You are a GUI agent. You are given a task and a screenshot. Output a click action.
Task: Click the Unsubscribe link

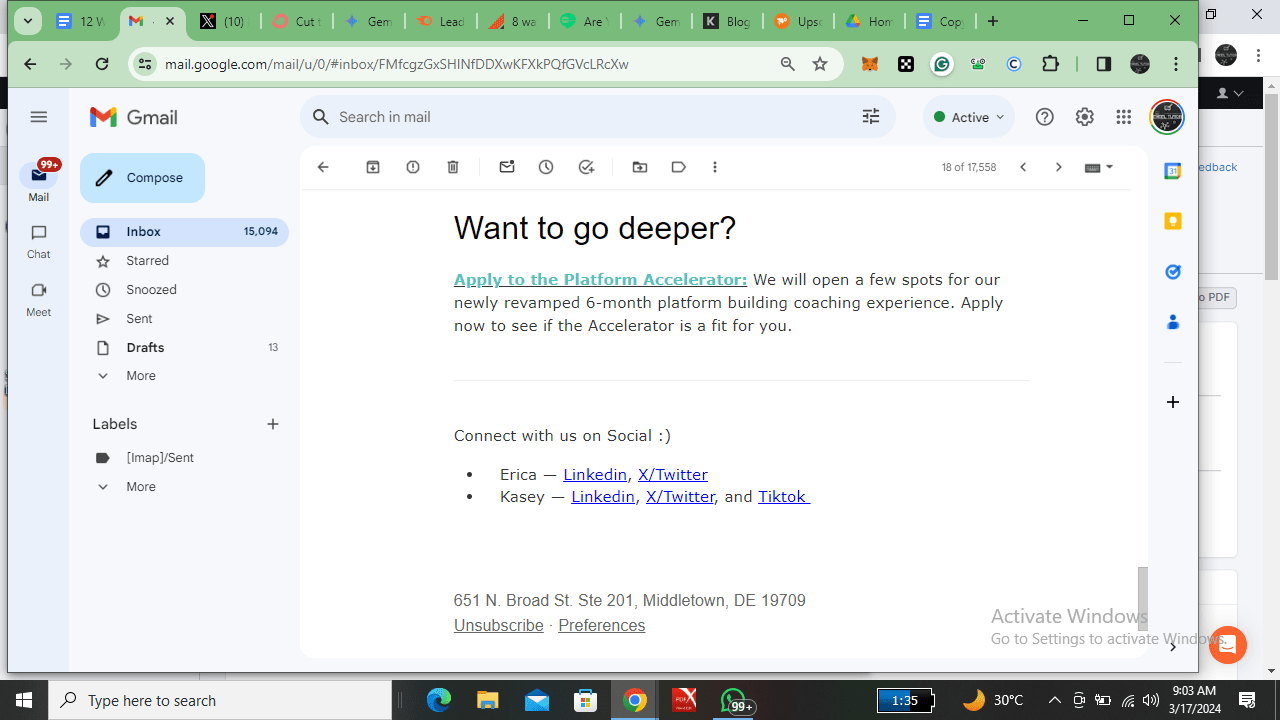point(498,626)
